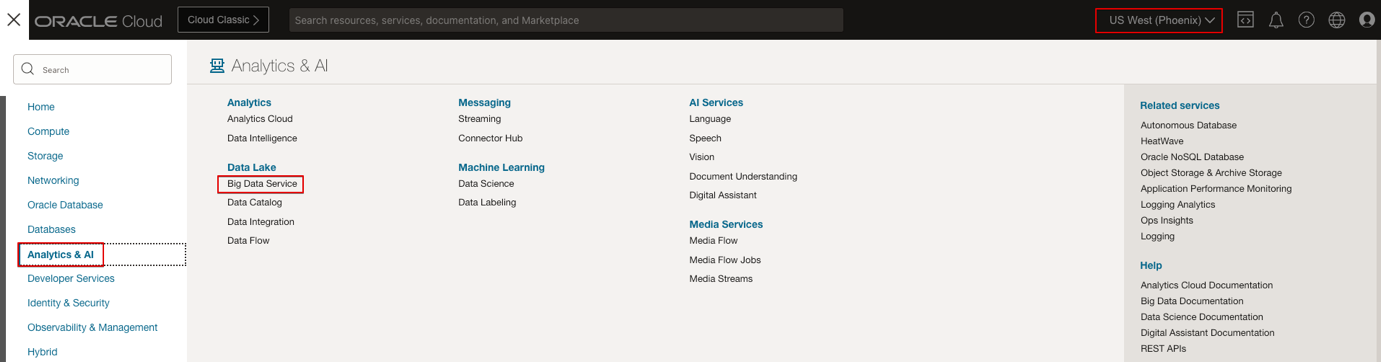
Task: Open the Data Science link
Action: tap(486, 184)
